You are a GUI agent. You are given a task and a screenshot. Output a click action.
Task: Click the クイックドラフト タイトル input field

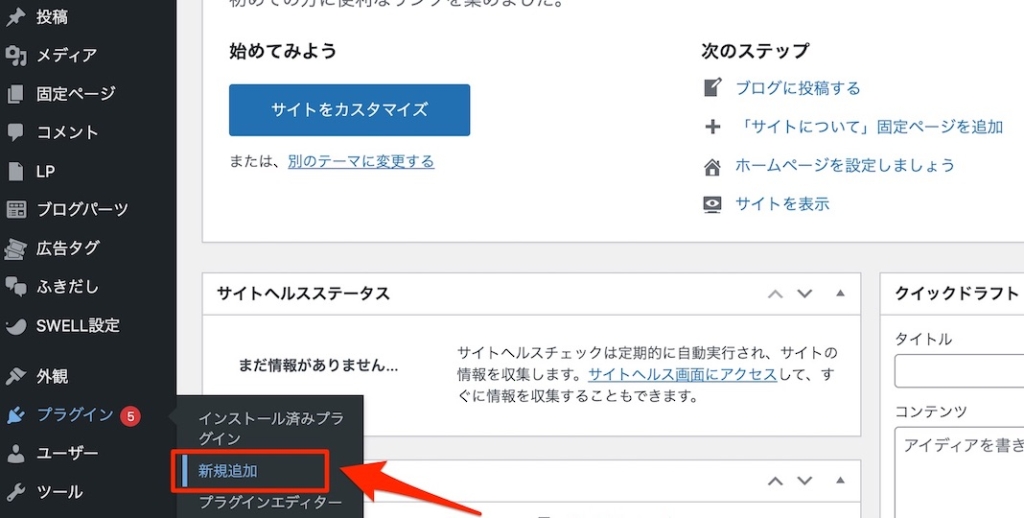tap(959, 371)
